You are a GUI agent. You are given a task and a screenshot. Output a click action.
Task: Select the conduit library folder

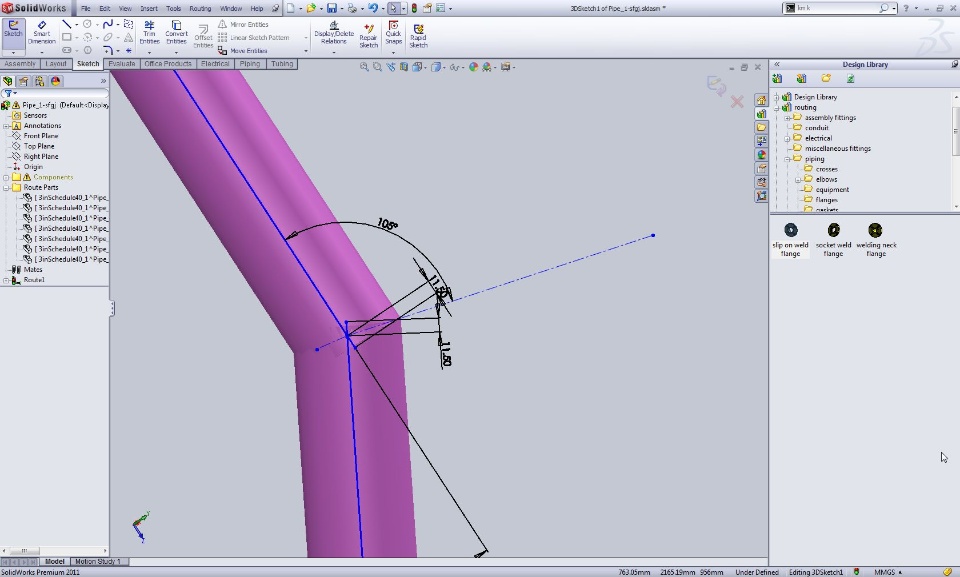click(816, 128)
